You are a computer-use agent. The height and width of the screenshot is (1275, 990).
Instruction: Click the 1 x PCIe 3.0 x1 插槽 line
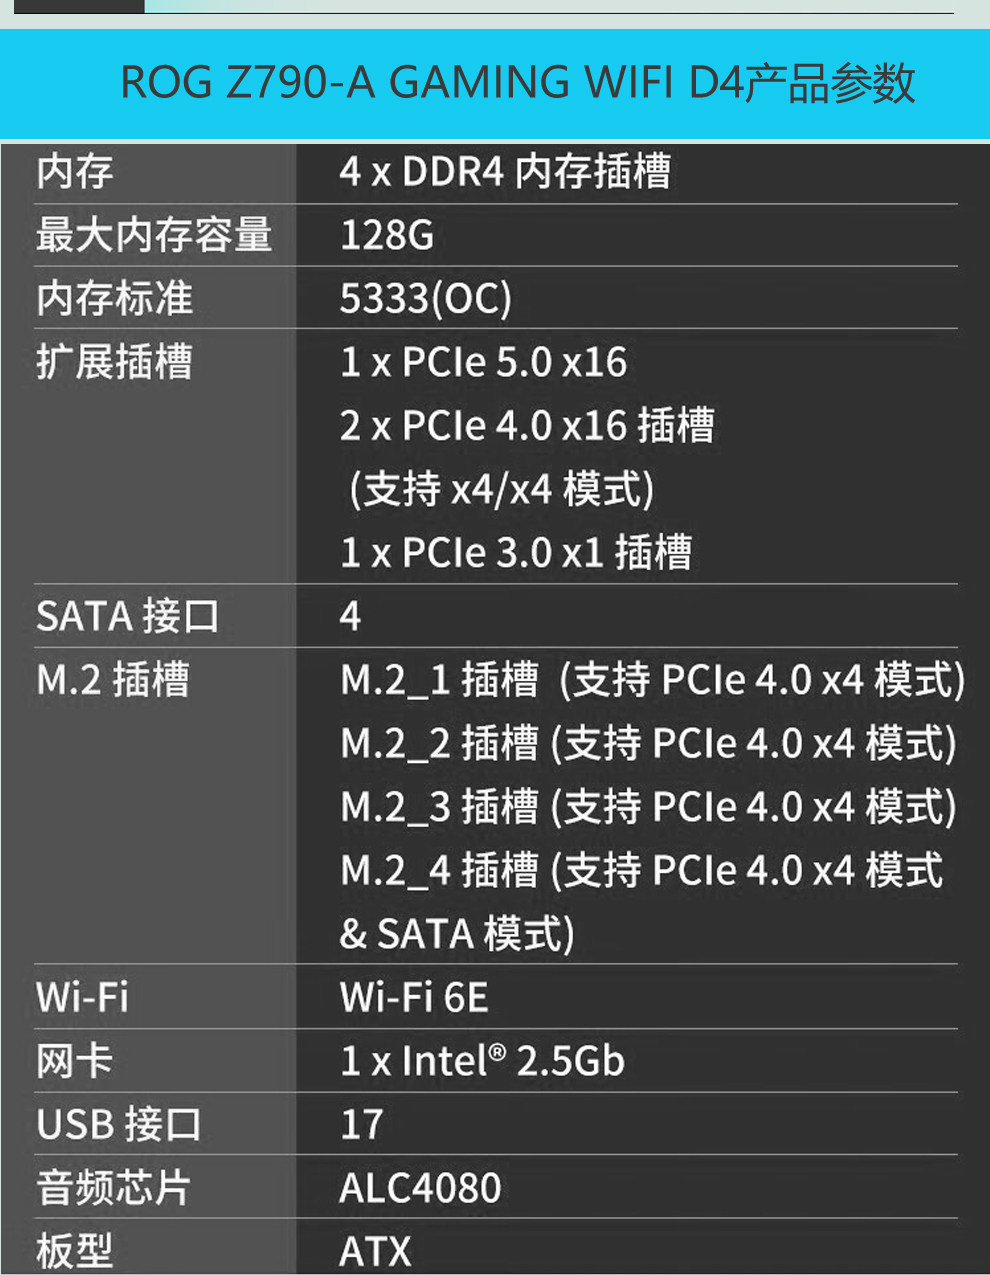(x=516, y=553)
